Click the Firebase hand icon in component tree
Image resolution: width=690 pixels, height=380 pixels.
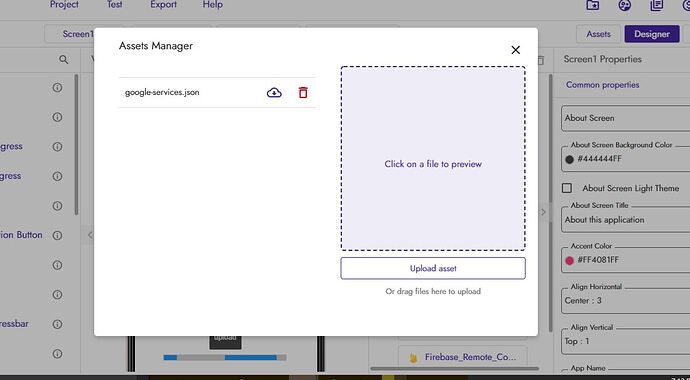(413, 358)
